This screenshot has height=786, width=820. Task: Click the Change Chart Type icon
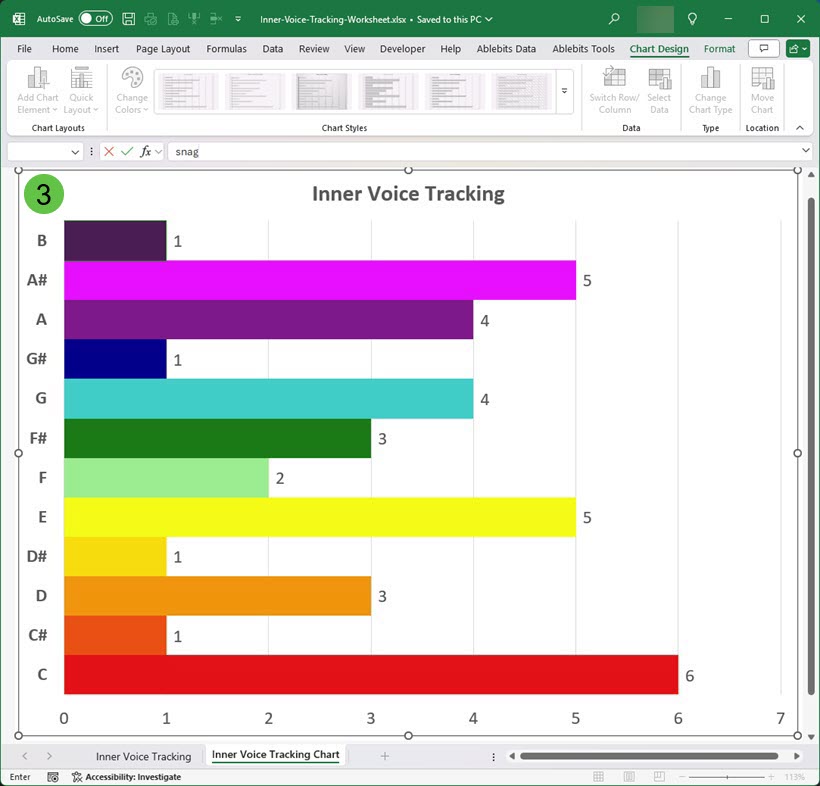[710, 91]
